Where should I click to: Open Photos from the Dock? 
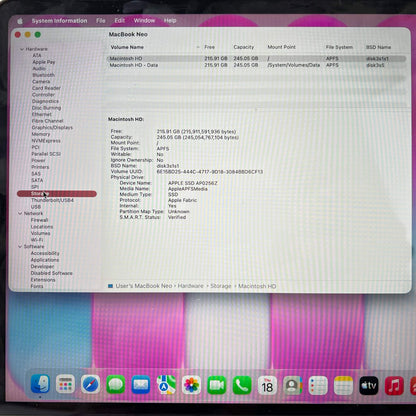point(192,384)
